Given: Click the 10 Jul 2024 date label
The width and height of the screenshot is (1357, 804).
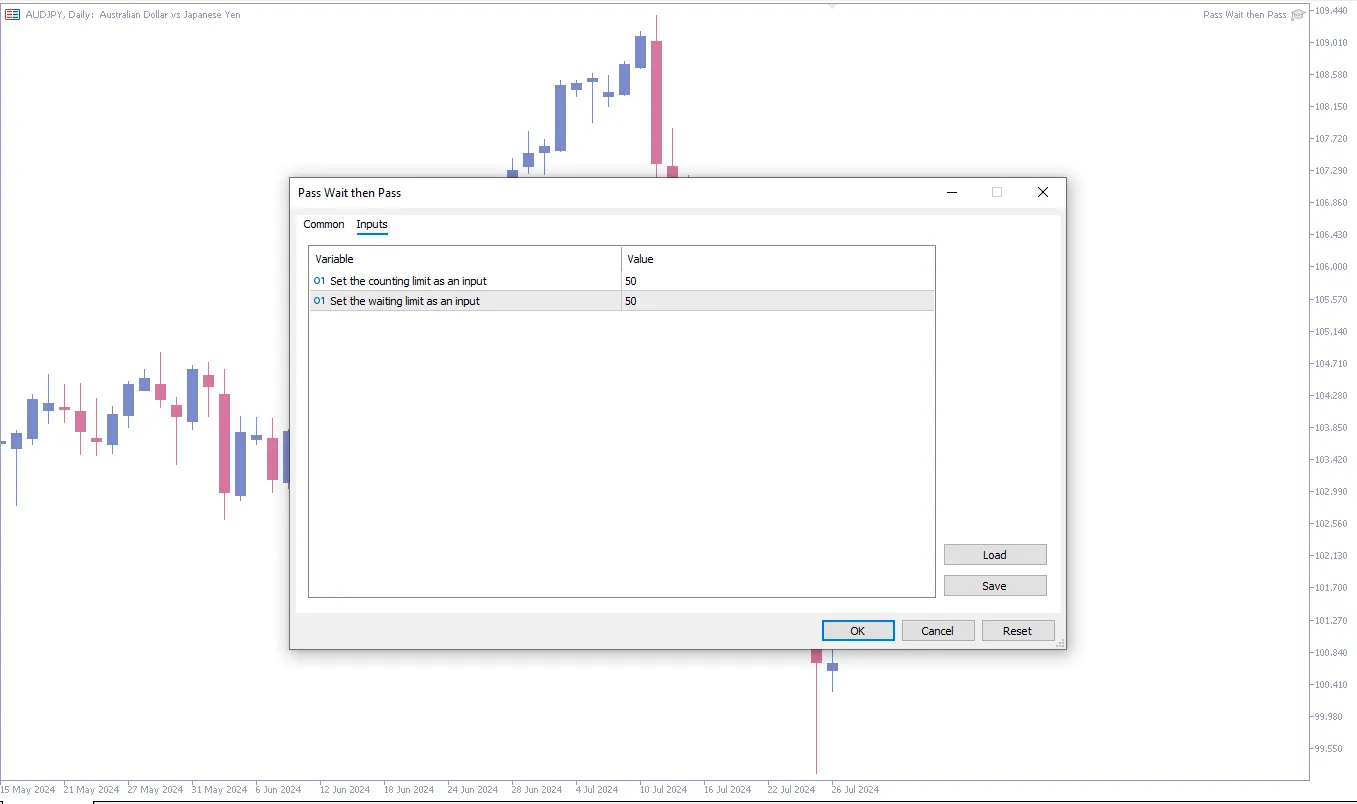Looking at the screenshot, I should (663, 790).
